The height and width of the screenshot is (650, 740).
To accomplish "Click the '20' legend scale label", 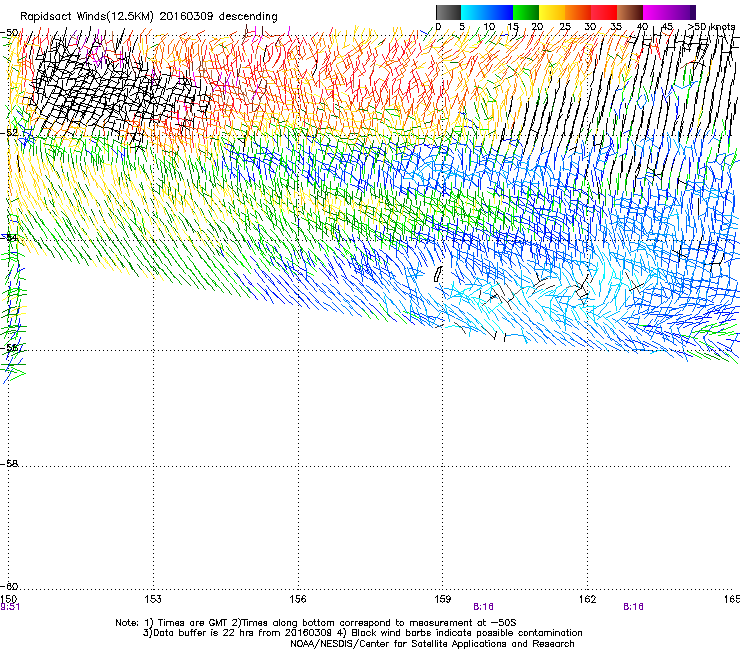I will (x=538, y=27).
